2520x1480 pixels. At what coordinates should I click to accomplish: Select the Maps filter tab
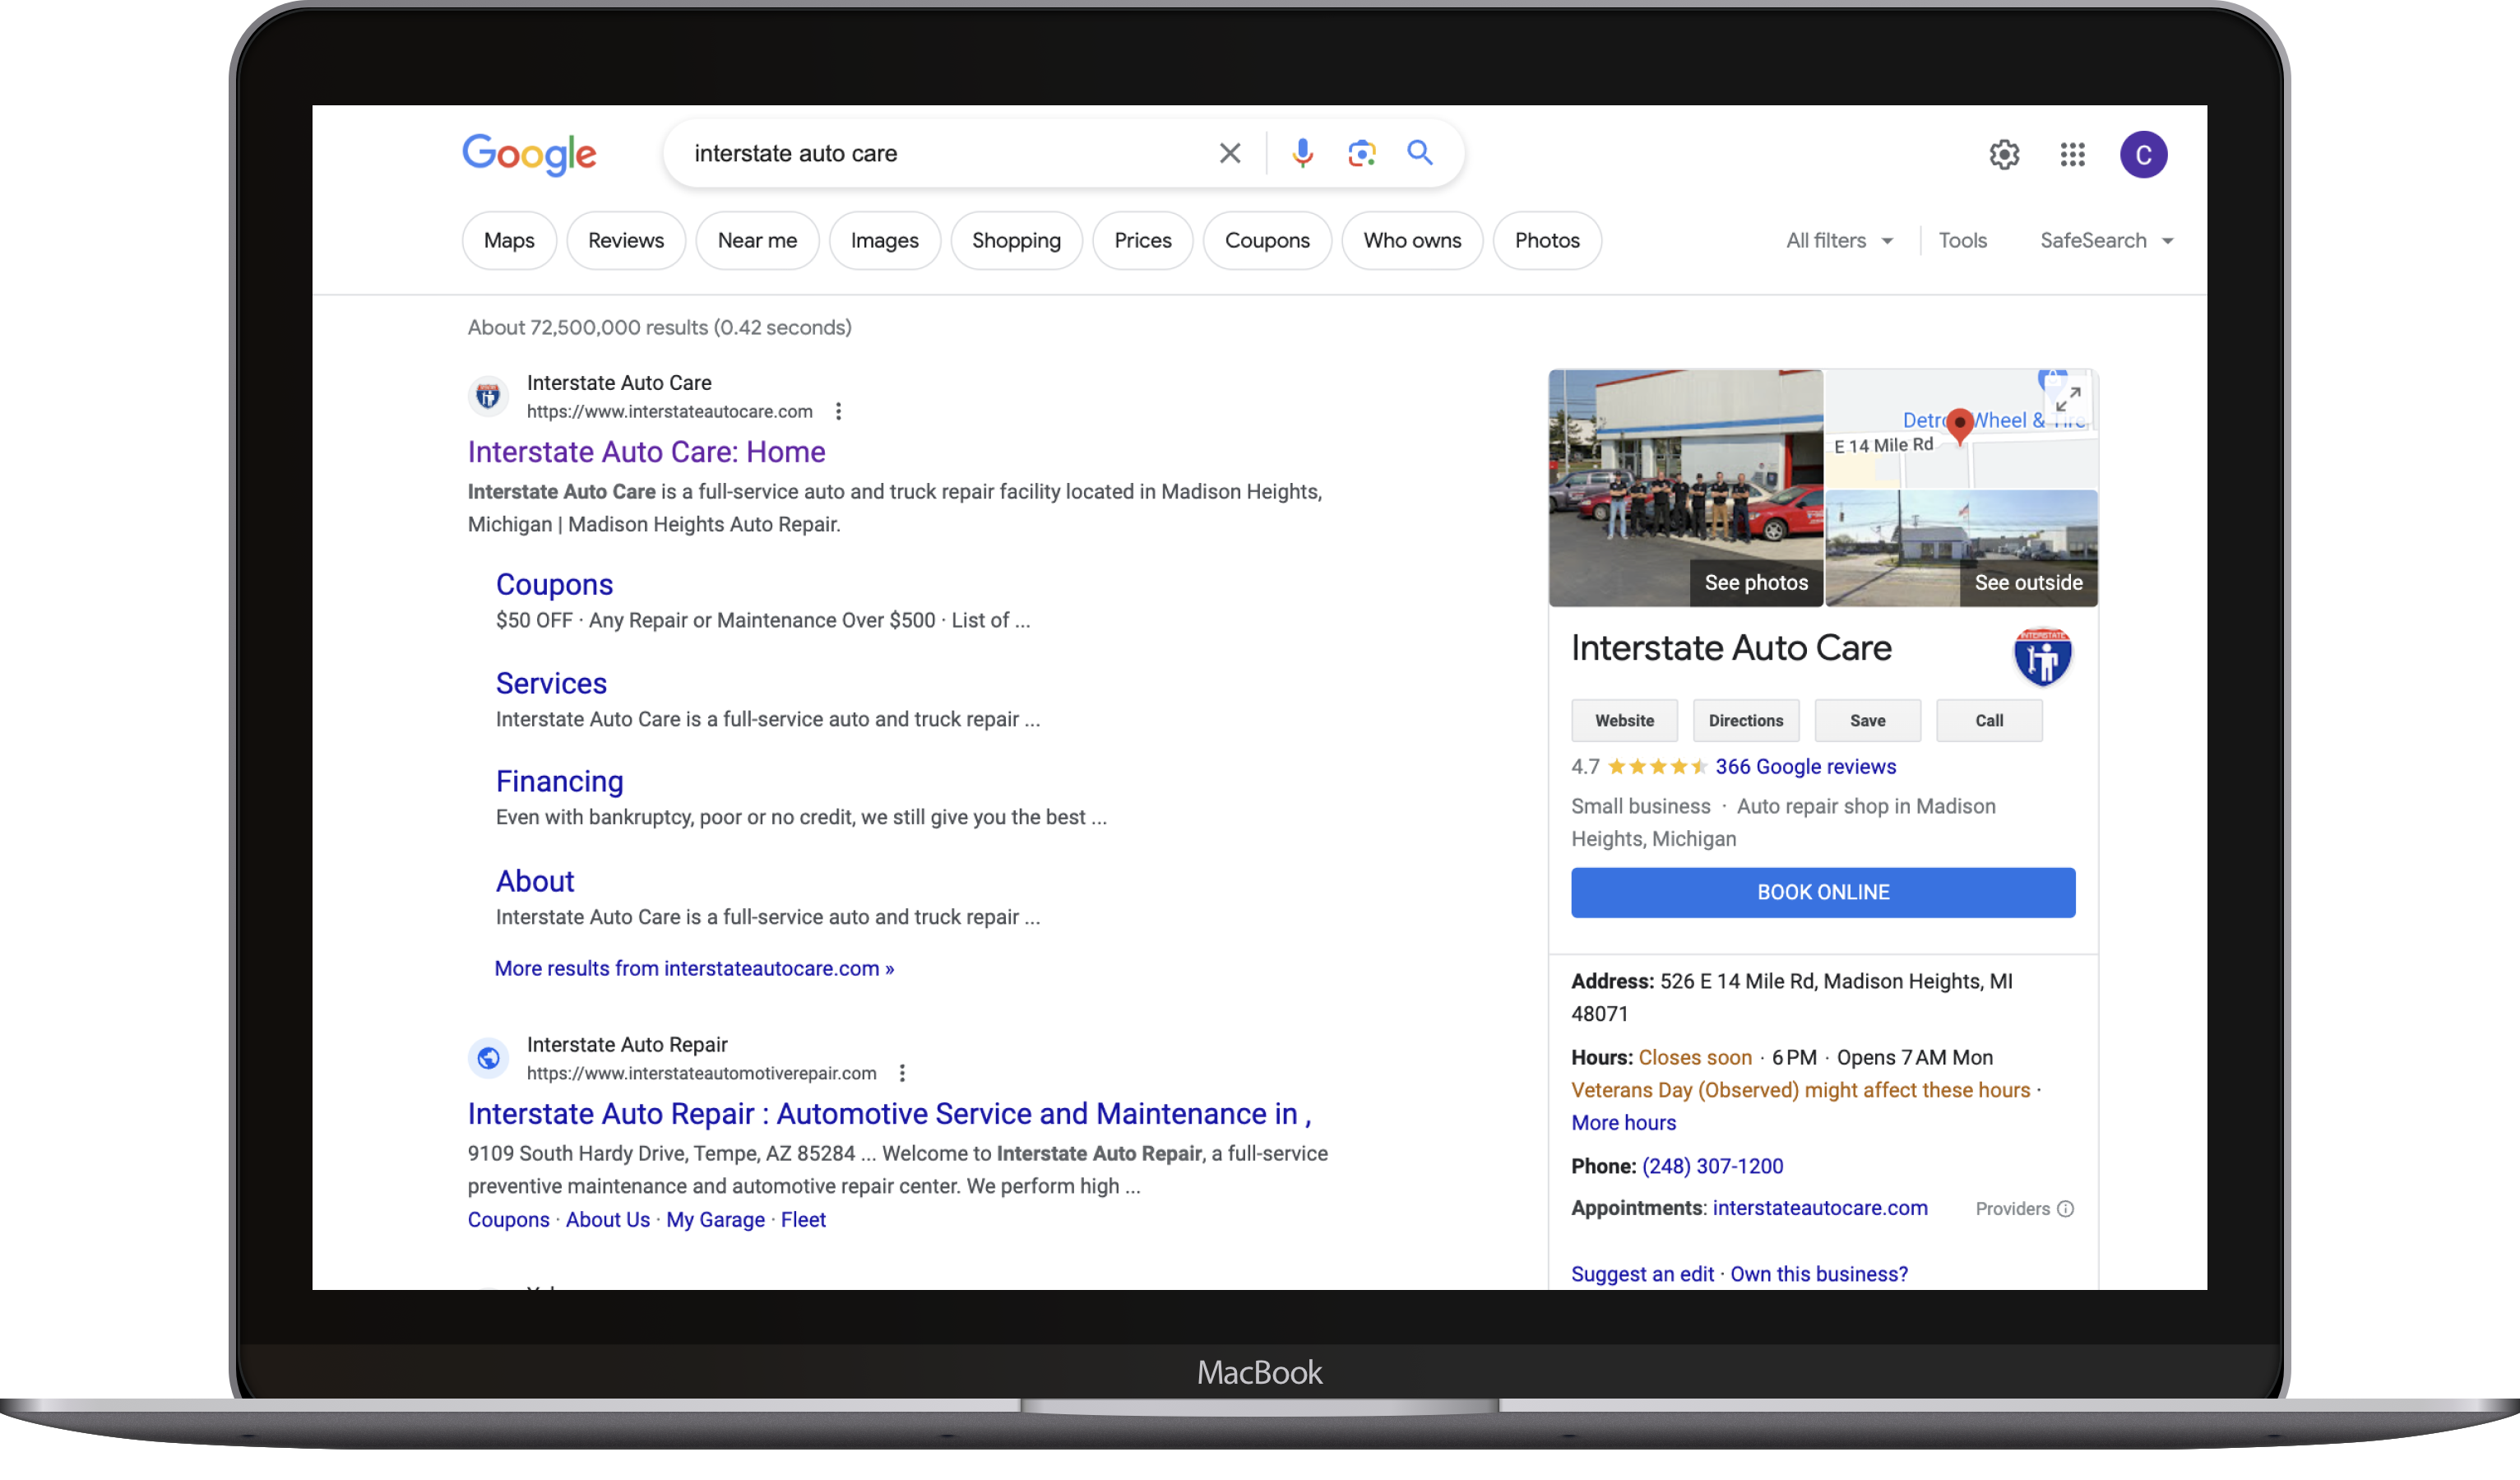point(509,240)
